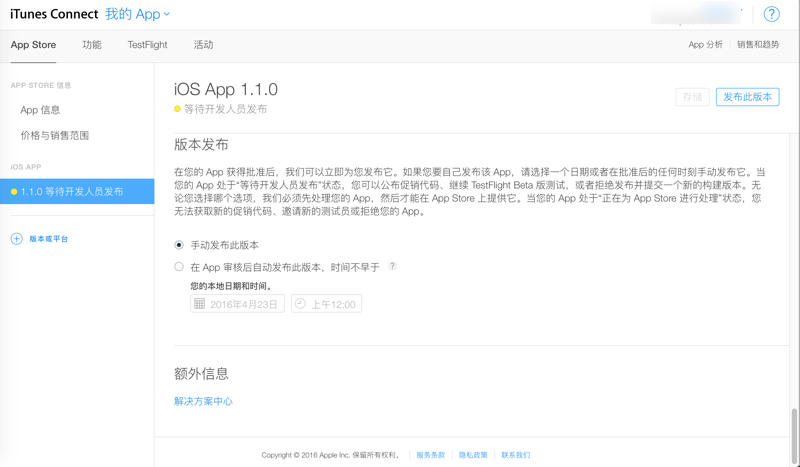Go to App 分析
800x467 pixels.
coord(705,44)
